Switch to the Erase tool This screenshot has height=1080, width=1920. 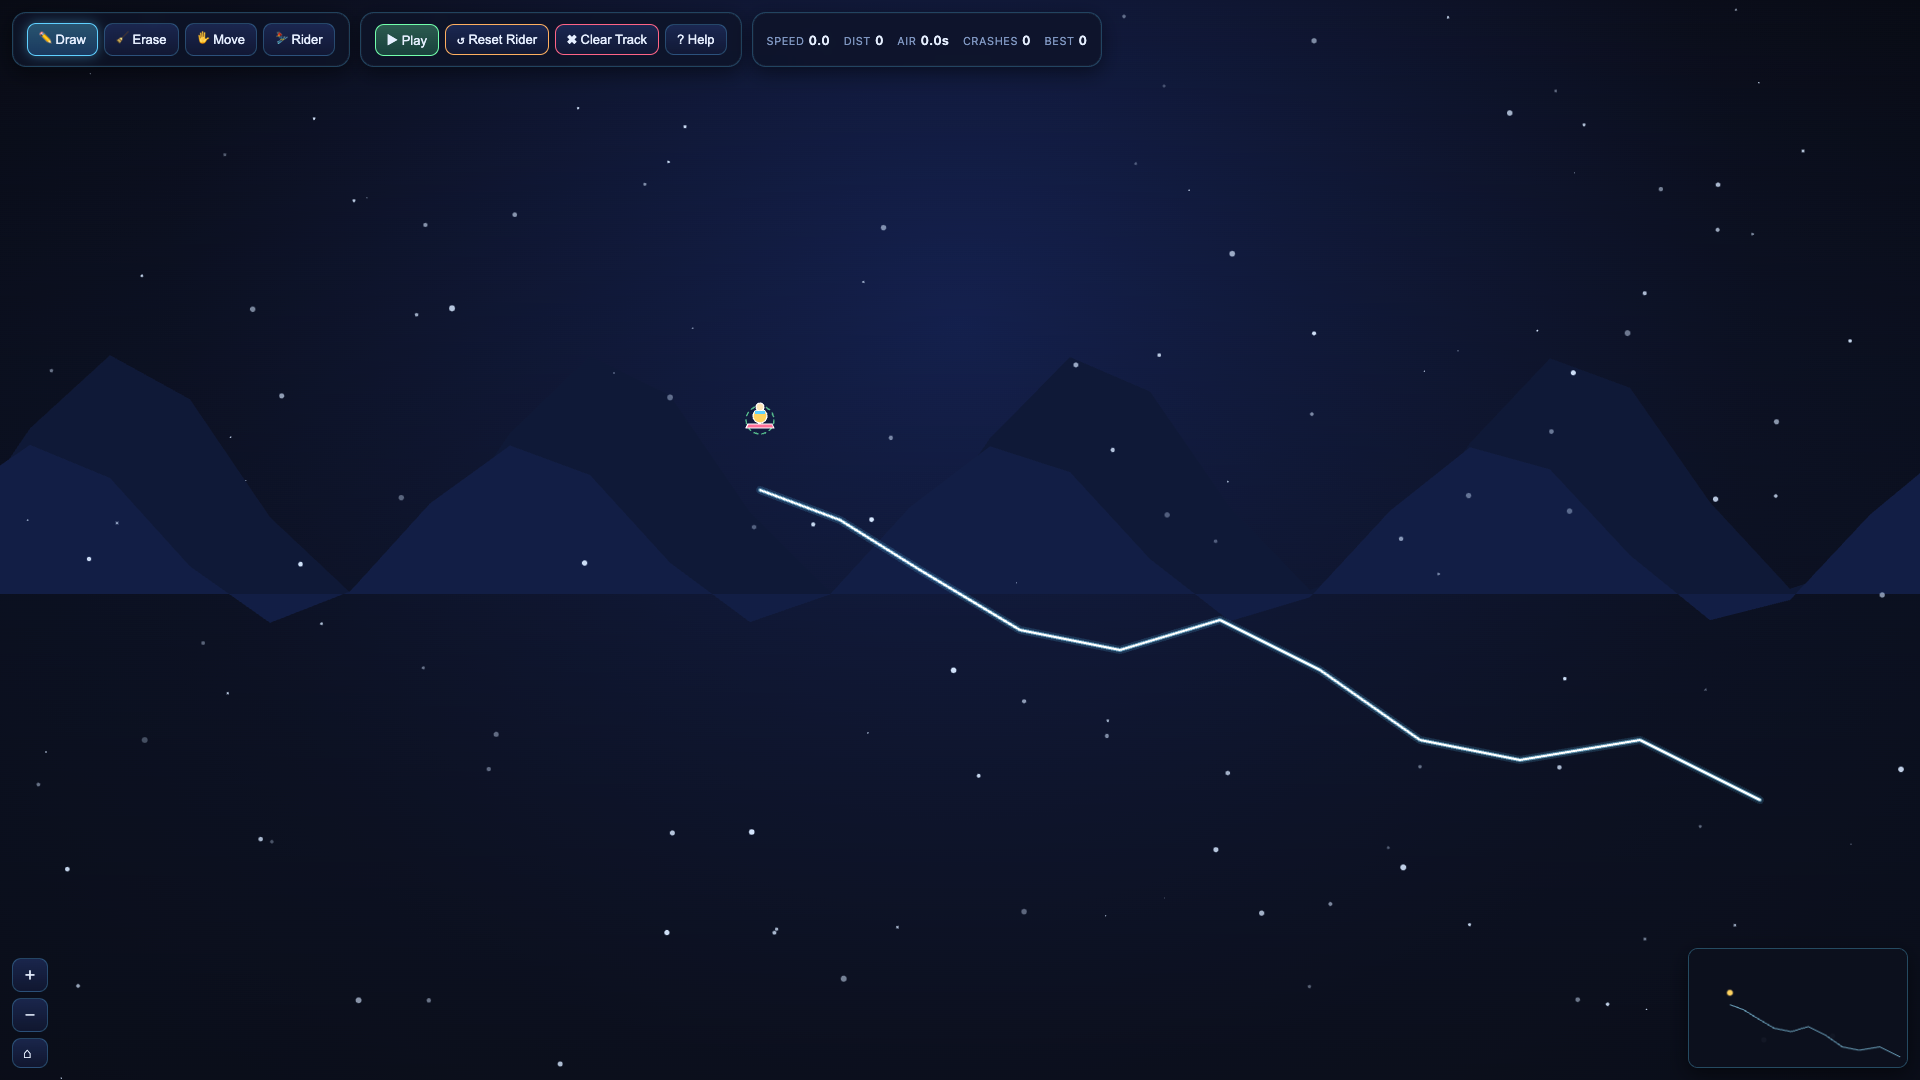coord(141,40)
